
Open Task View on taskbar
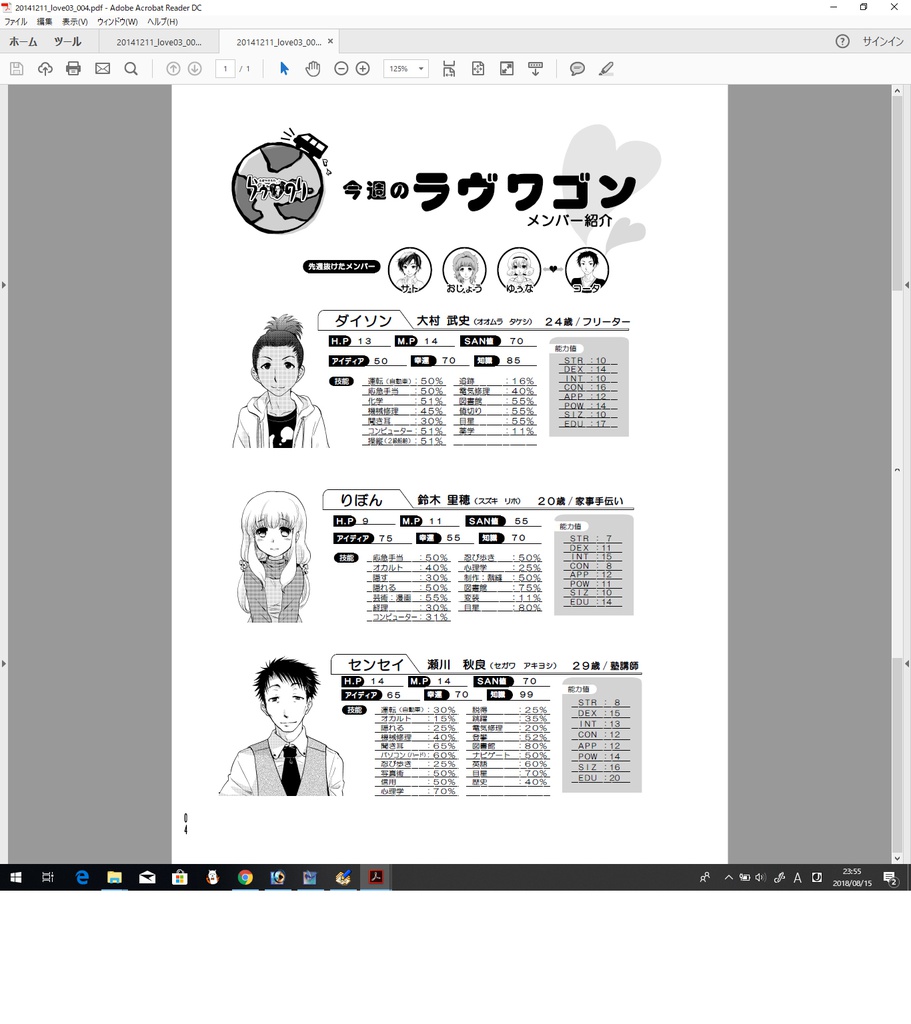[48, 878]
